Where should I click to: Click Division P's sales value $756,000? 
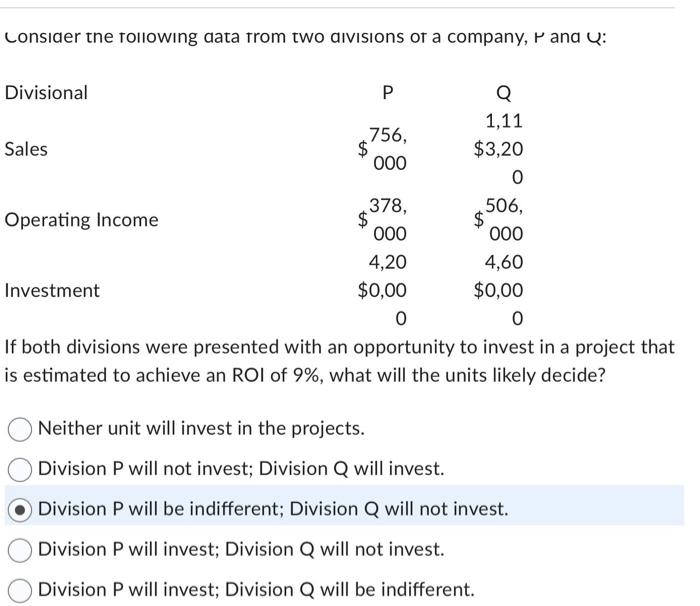(x=383, y=149)
